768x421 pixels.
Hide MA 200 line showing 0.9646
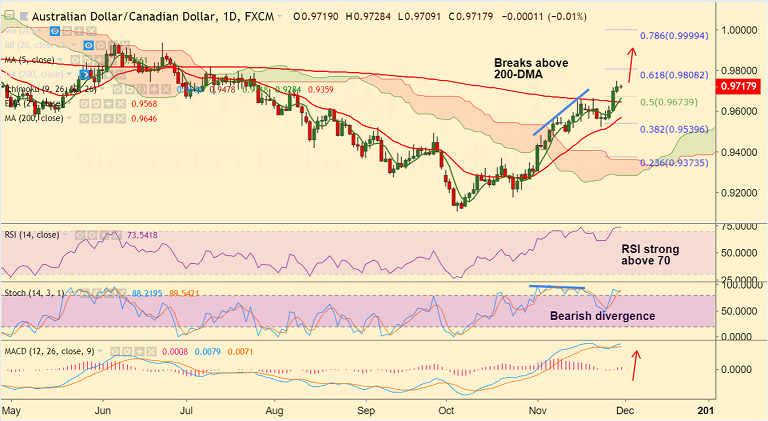(84, 118)
